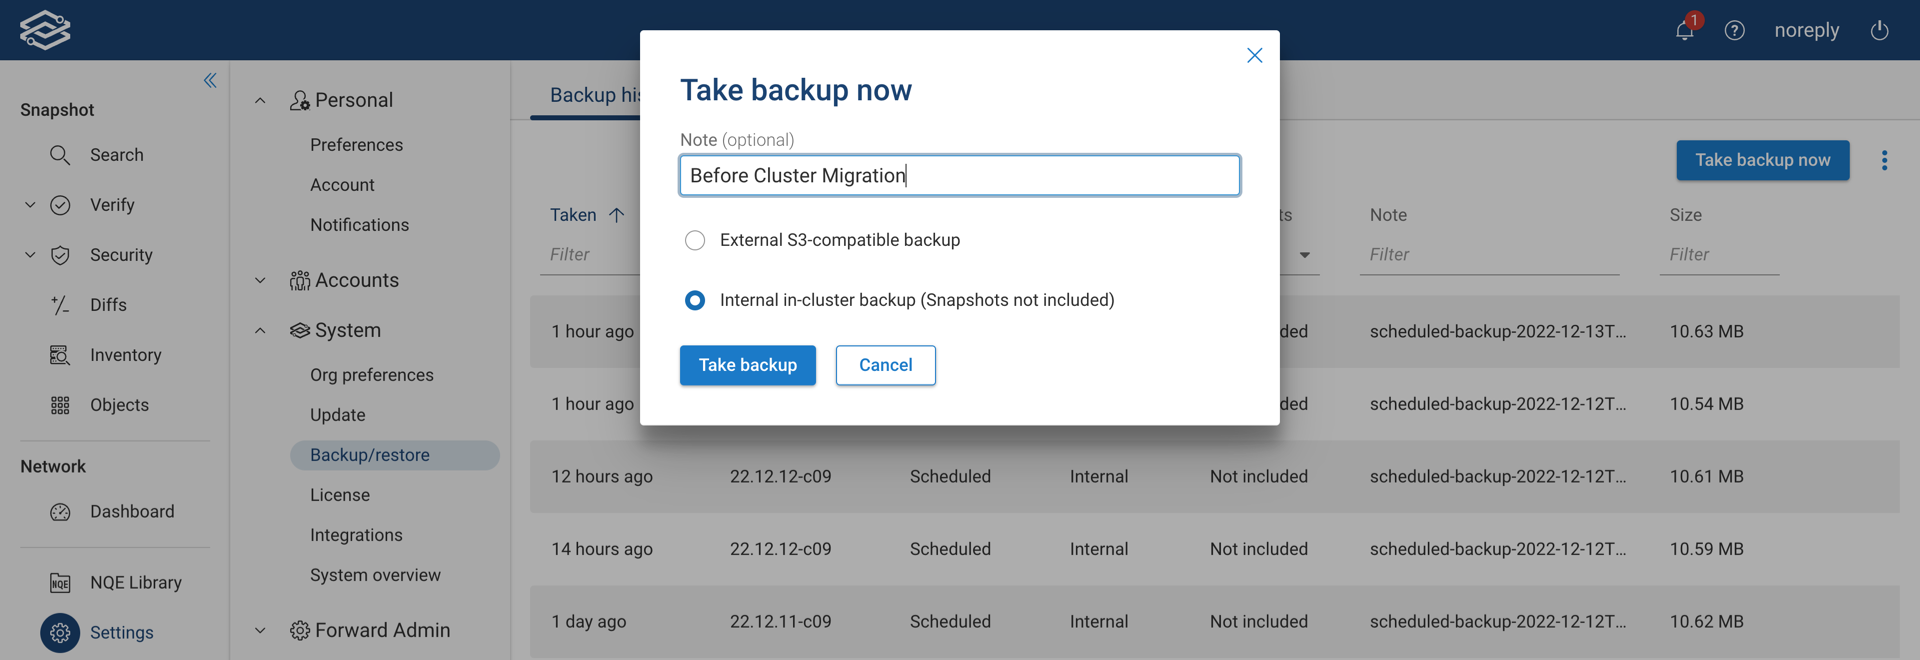The height and width of the screenshot is (660, 1920).
Task: Click the NQE Library icon
Action: coord(60,583)
